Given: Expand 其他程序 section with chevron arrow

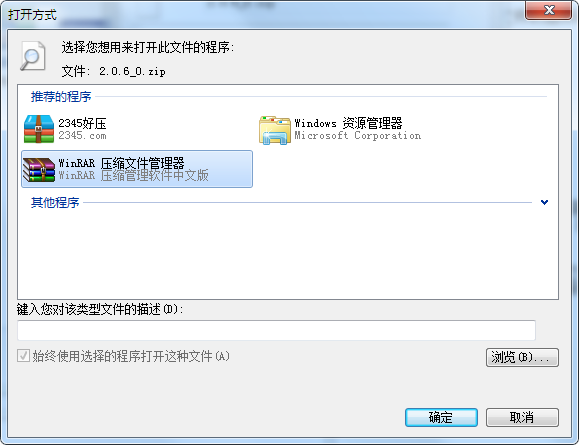Looking at the screenshot, I should click(x=544, y=202).
